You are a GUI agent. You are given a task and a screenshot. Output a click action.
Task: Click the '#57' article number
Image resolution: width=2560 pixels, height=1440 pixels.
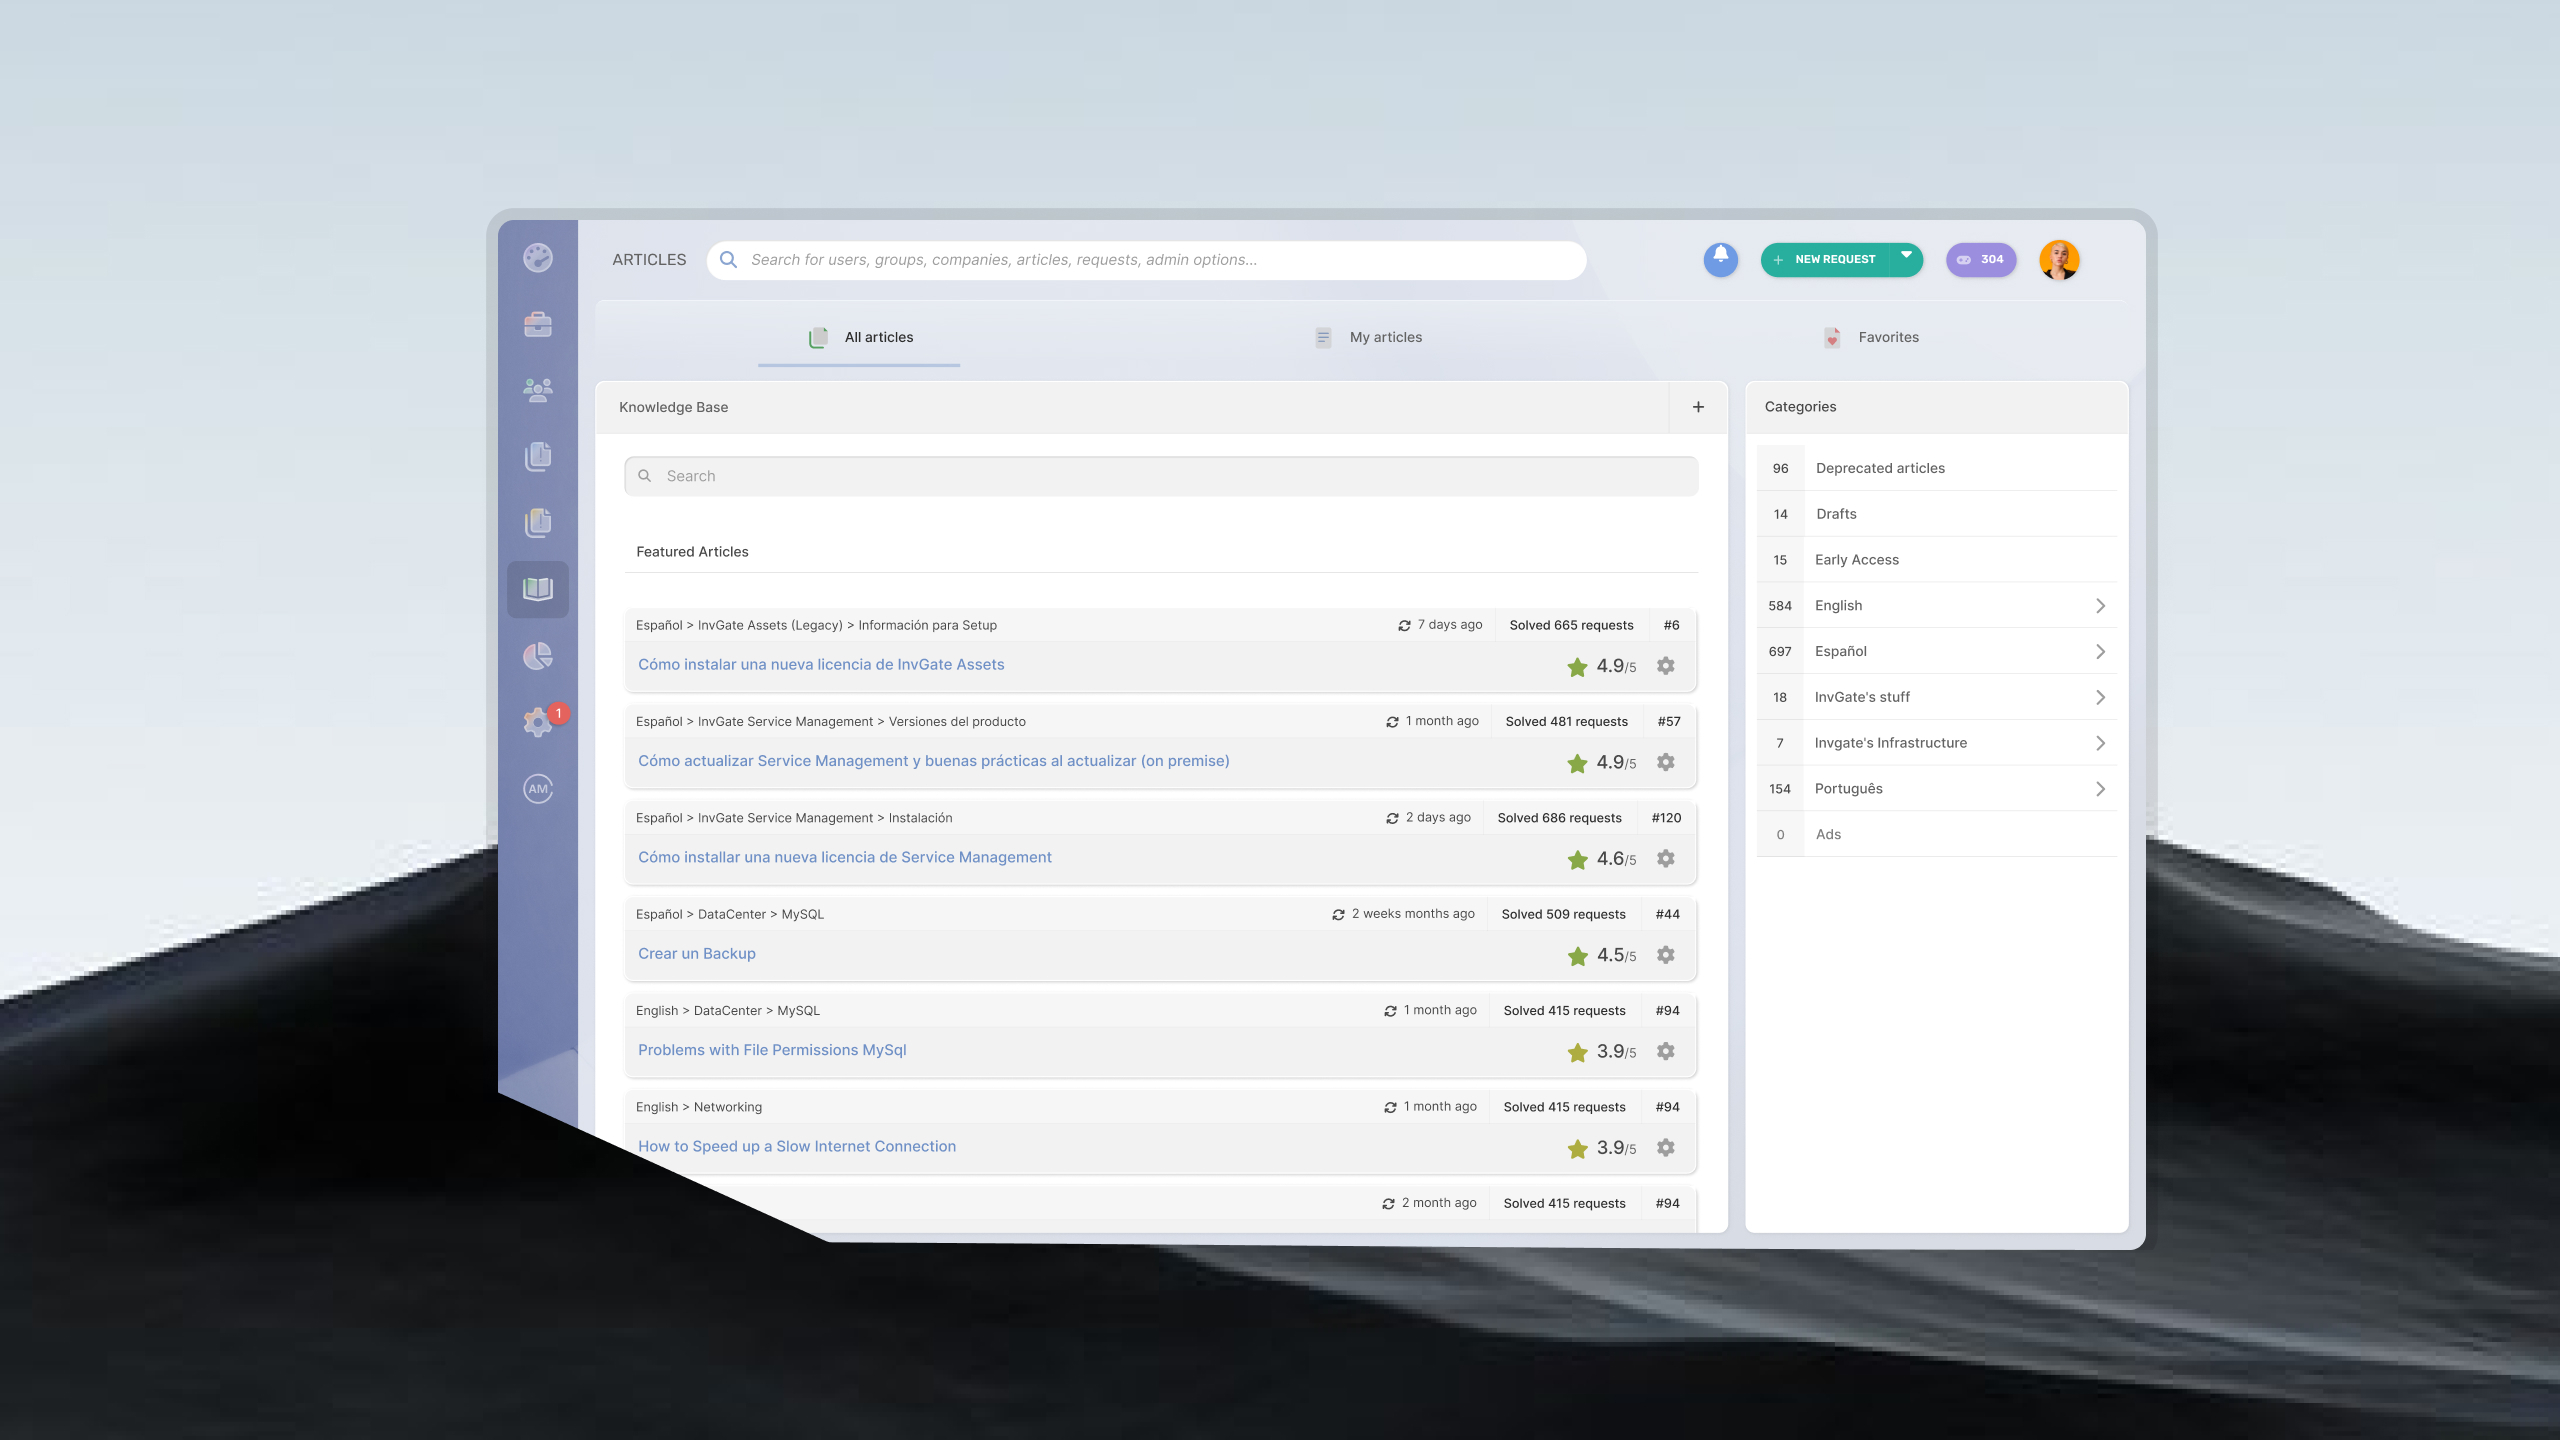pyautogui.click(x=1668, y=722)
